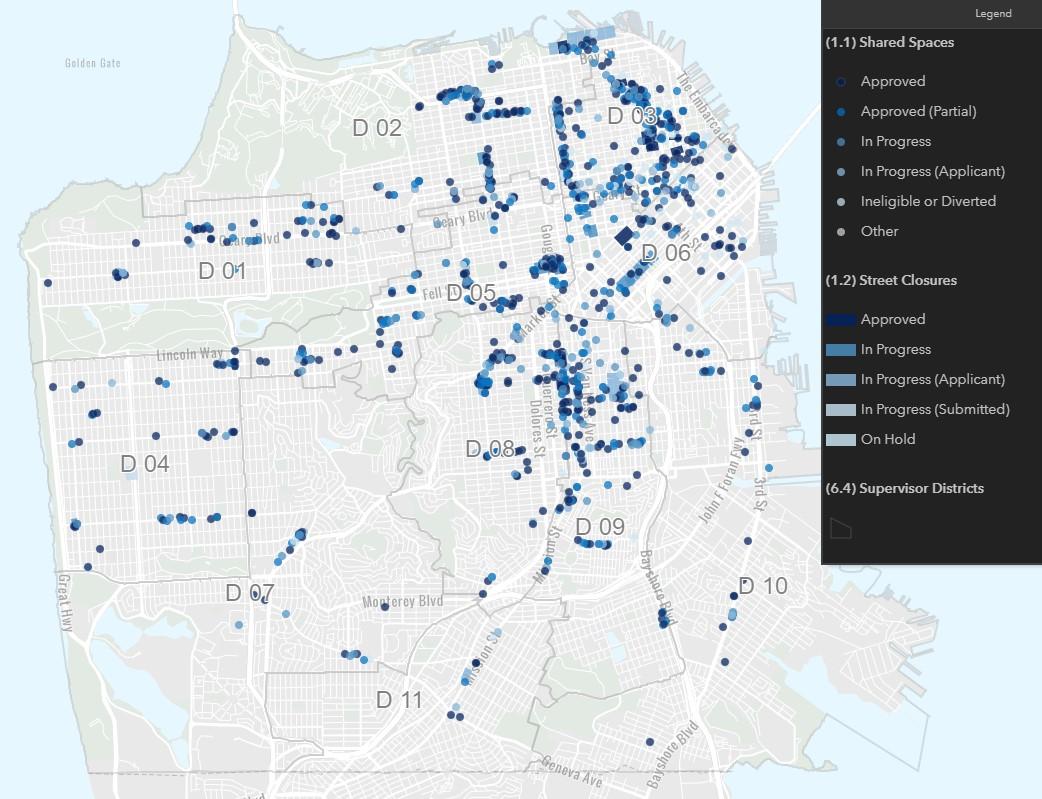Select the Ineligible or Diverted symbol
This screenshot has width=1042, height=799.
pos(840,201)
